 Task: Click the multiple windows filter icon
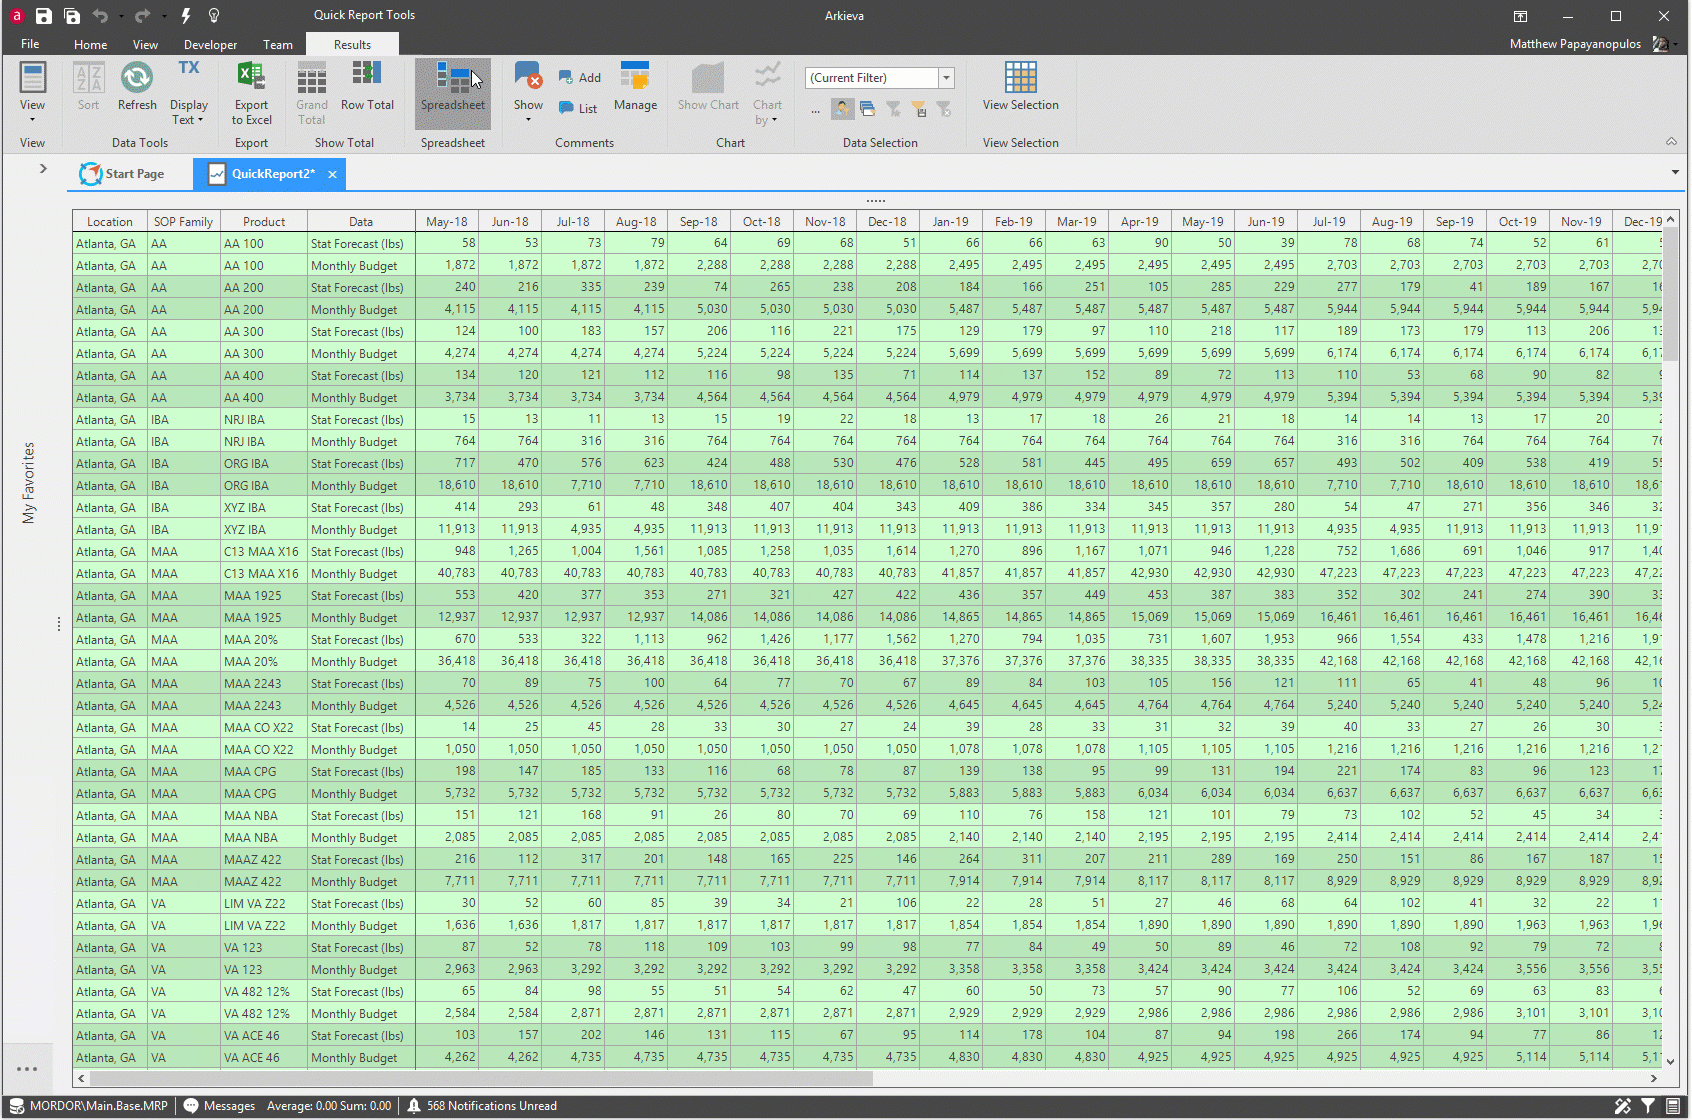coord(868,109)
